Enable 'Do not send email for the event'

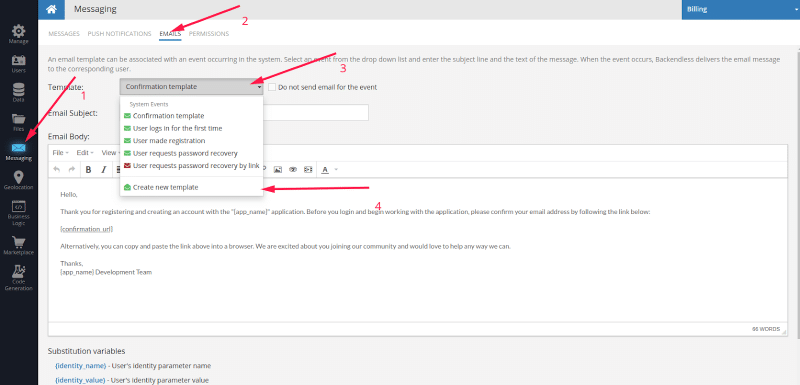272,87
